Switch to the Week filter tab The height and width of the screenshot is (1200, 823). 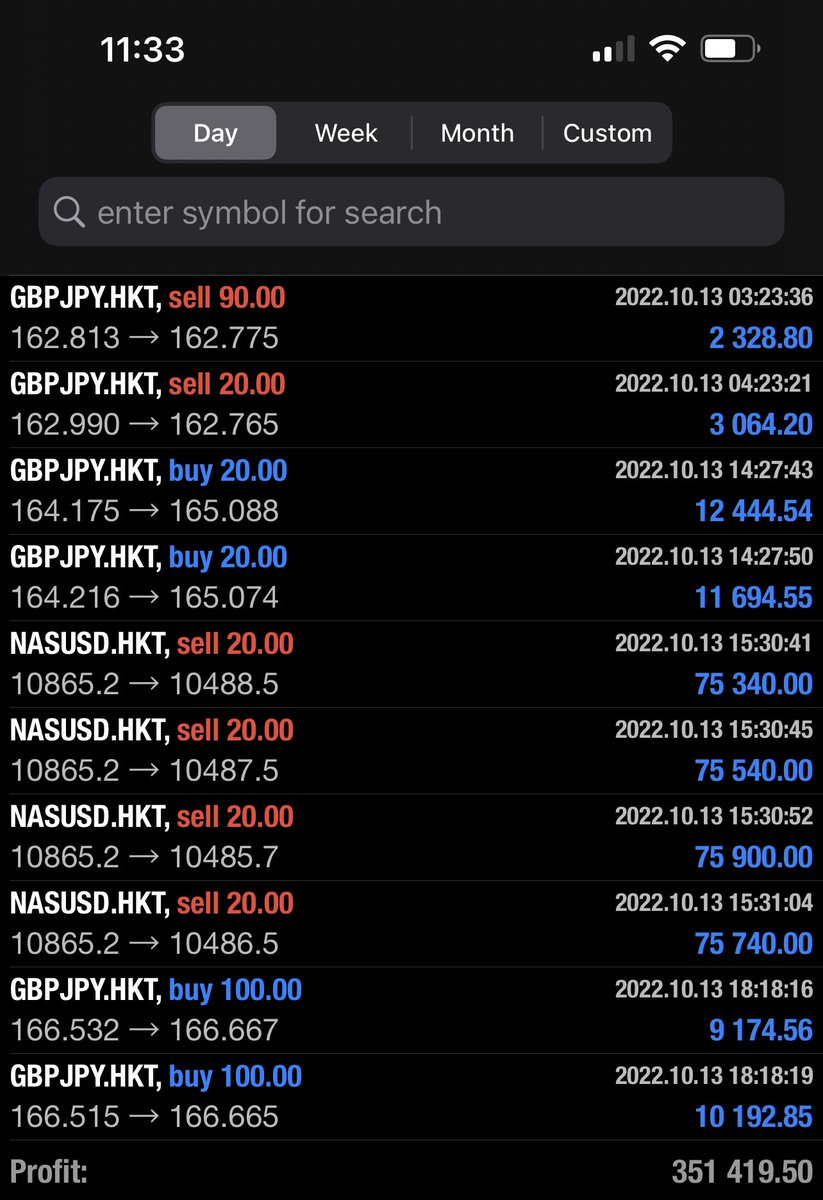[345, 132]
